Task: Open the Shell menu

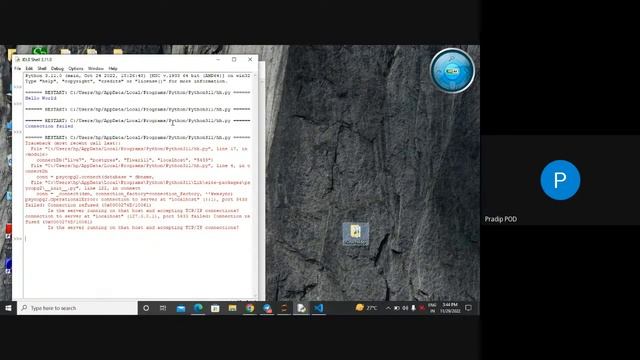Action: click(42, 69)
